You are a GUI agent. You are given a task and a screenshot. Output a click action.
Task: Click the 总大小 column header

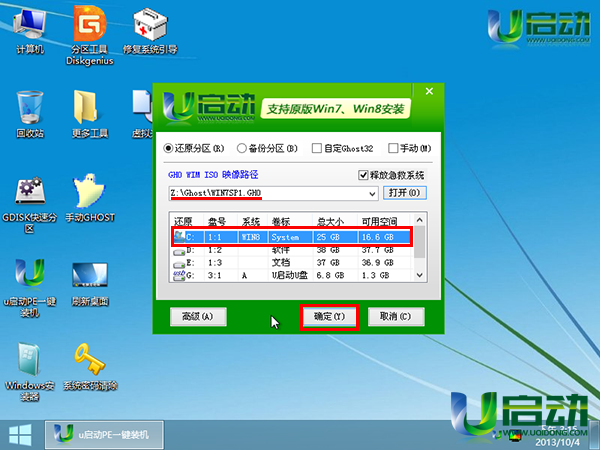tap(335, 222)
